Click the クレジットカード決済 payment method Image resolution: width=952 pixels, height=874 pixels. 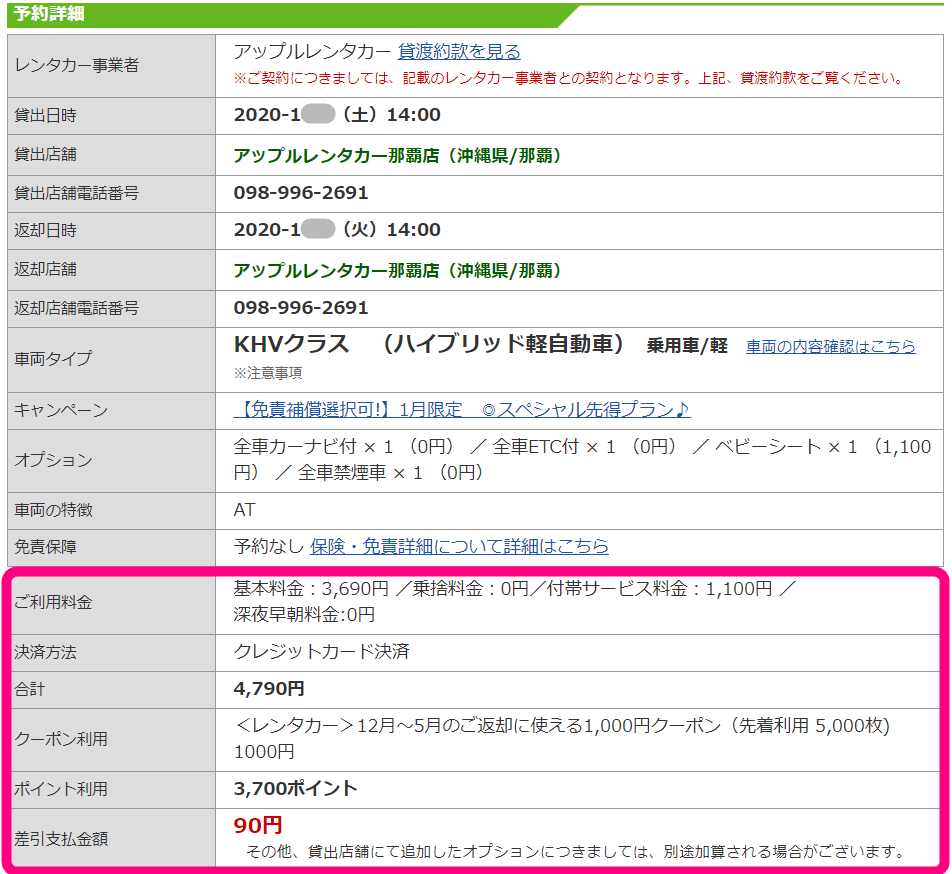point(322,651)
